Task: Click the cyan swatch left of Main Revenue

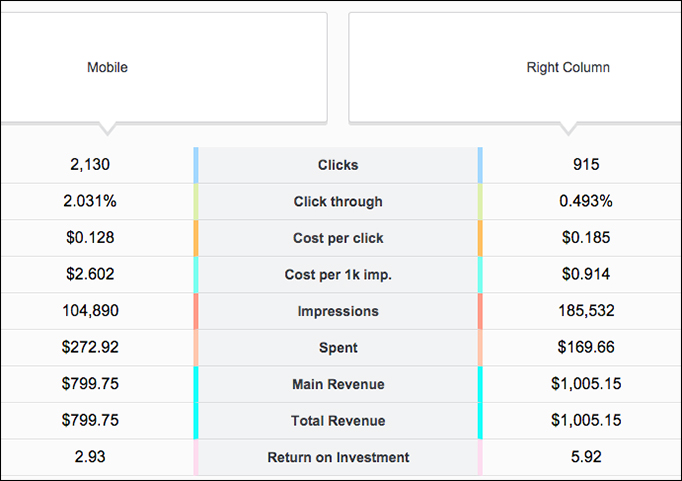Action: tap(196, 384)
